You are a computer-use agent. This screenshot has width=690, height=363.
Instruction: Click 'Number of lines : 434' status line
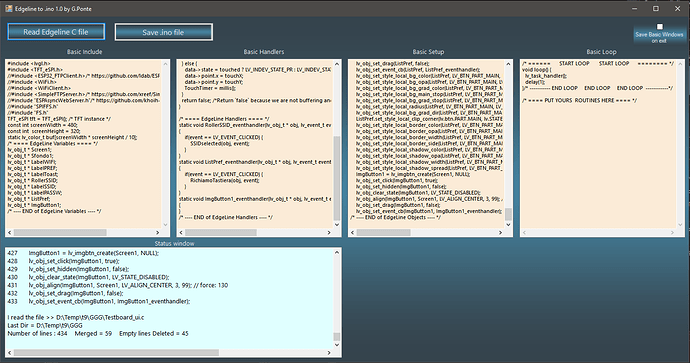tap(98, 334)
